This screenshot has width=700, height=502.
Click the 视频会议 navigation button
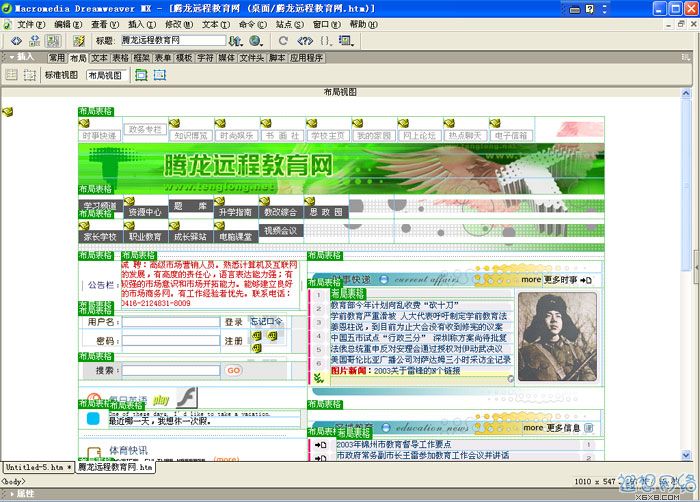pyautogui.click(x=280, y=230)
